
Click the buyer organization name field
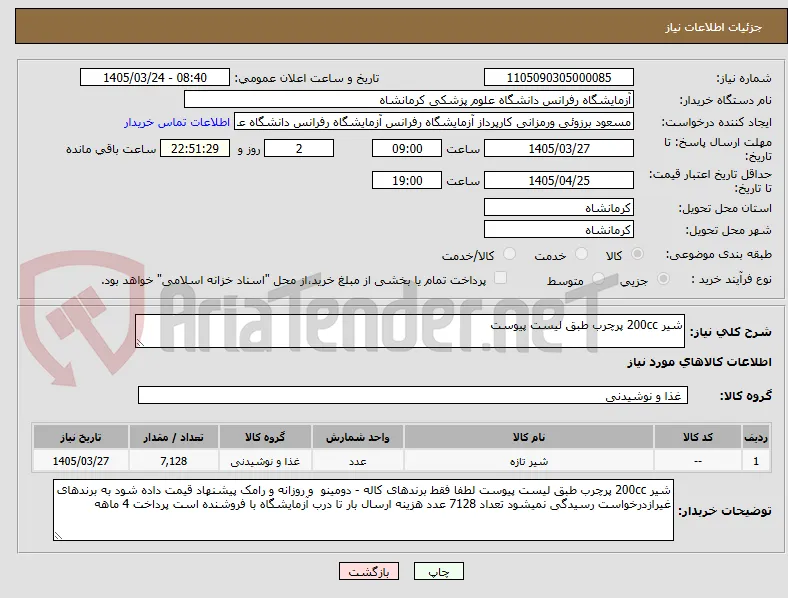(x=409, y=99)
